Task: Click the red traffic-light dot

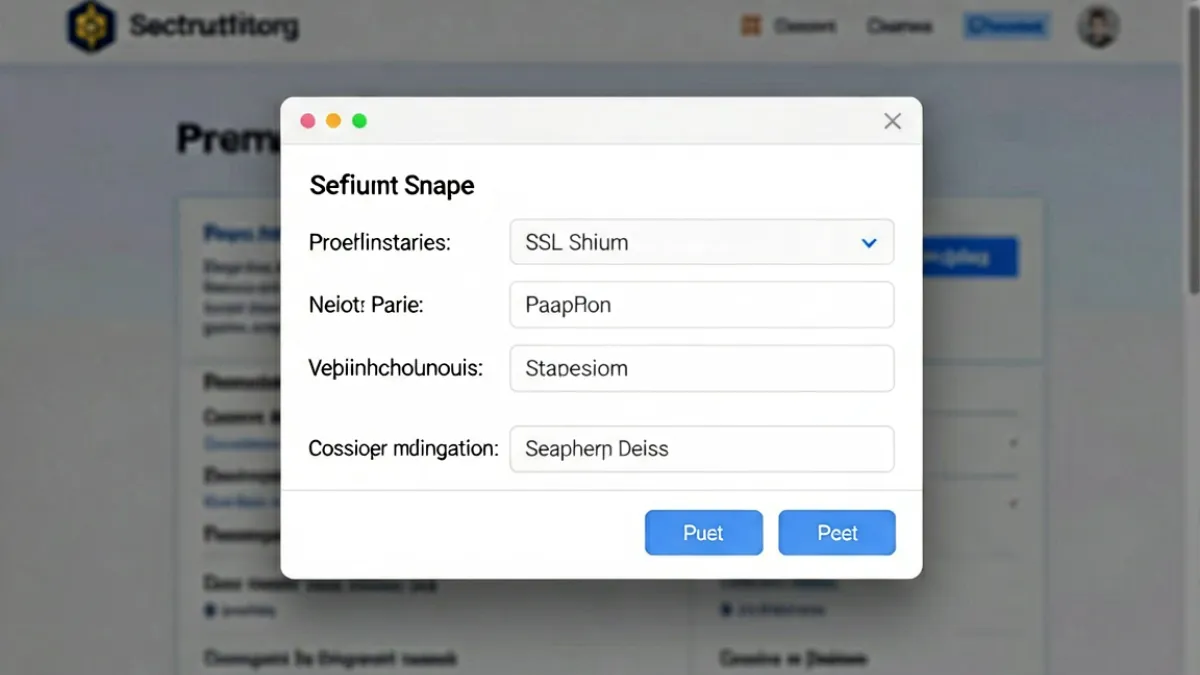Action: (308, 121)
